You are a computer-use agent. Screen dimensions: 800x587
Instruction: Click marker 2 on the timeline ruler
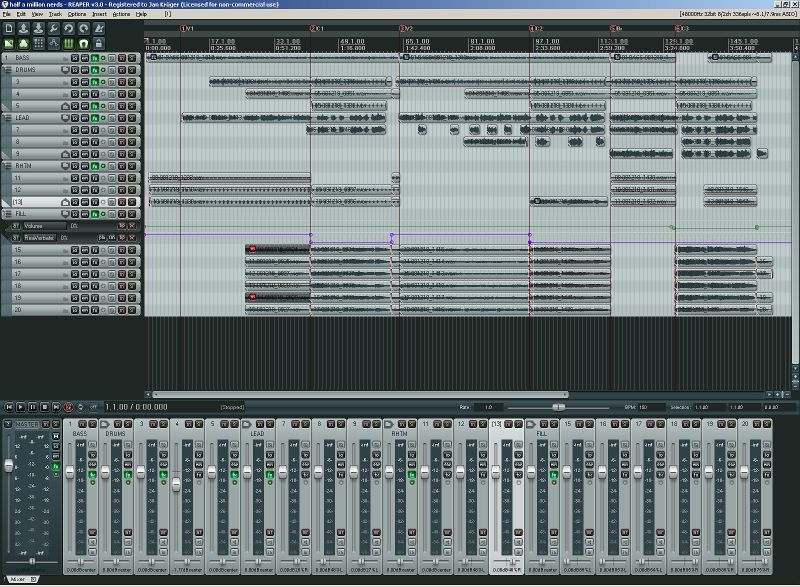click(x=313, y=29)
